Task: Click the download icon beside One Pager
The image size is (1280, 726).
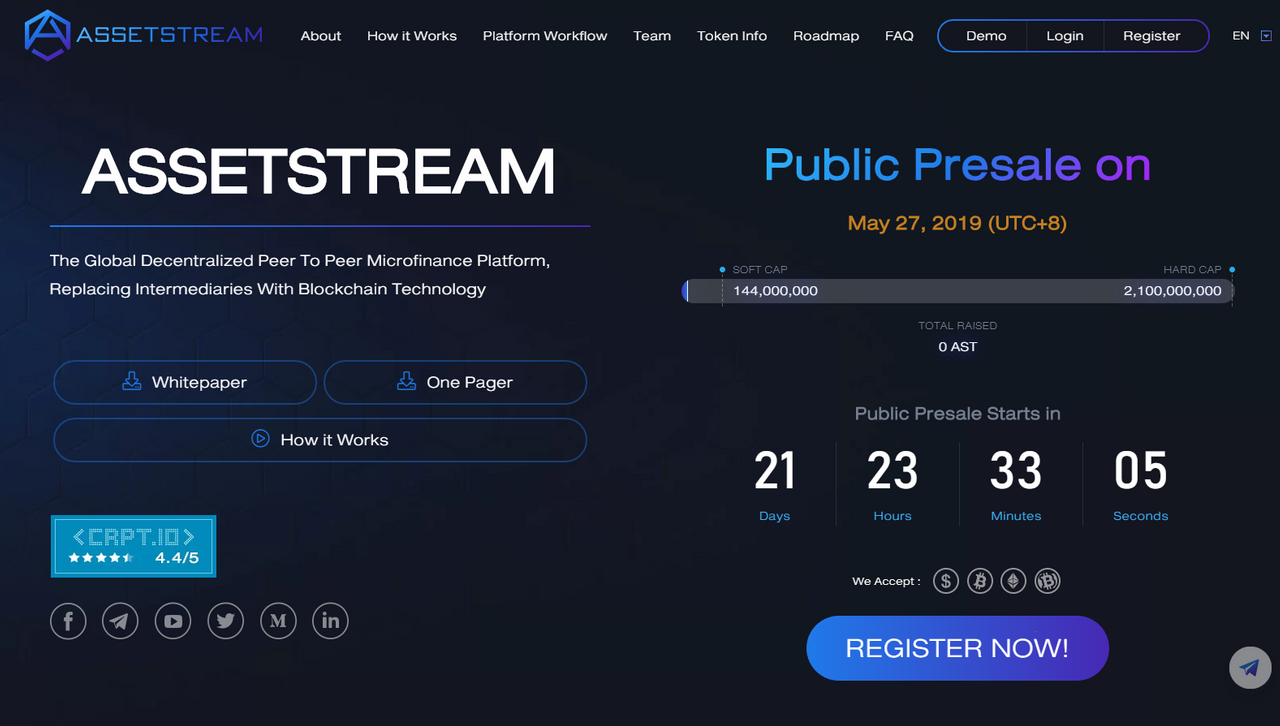Action: coord(406,381)
